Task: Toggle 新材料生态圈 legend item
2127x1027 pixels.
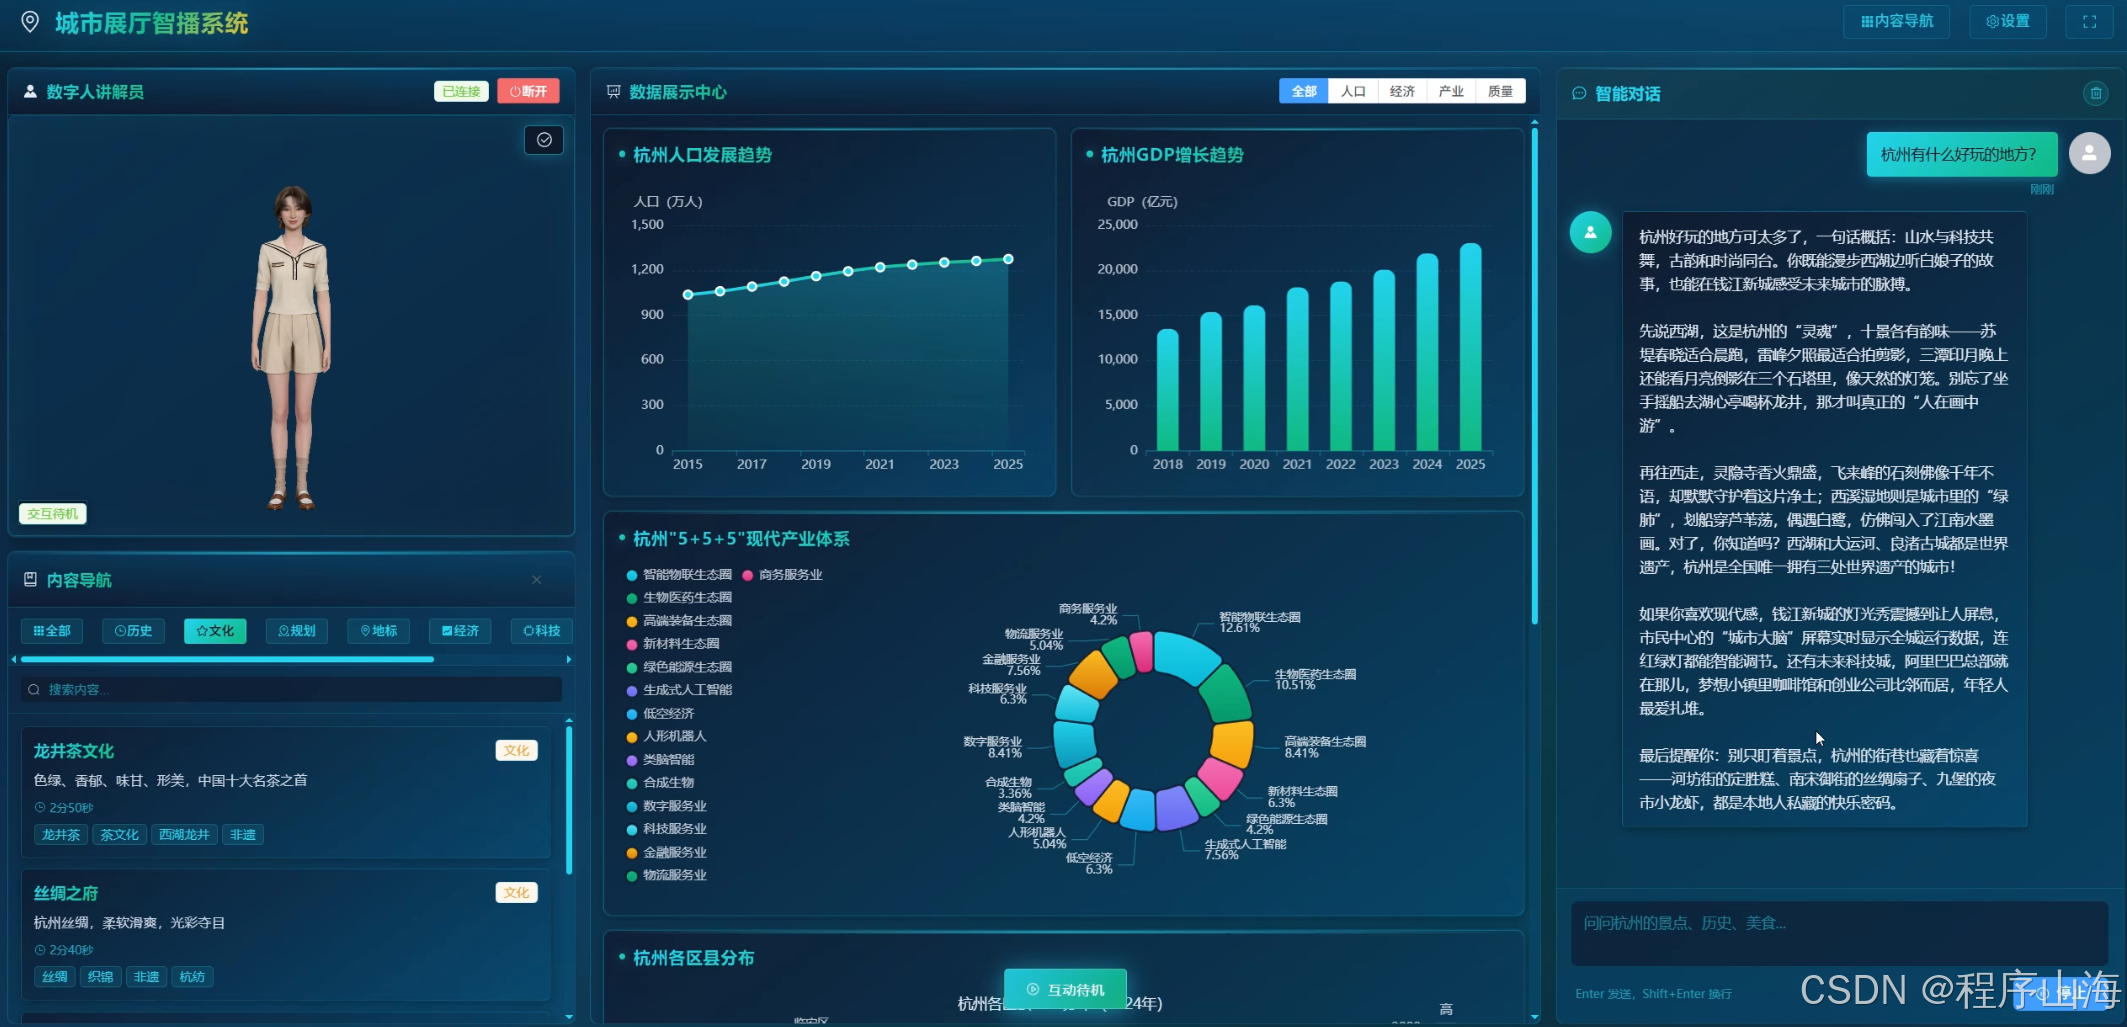Action: coord(673,644)
